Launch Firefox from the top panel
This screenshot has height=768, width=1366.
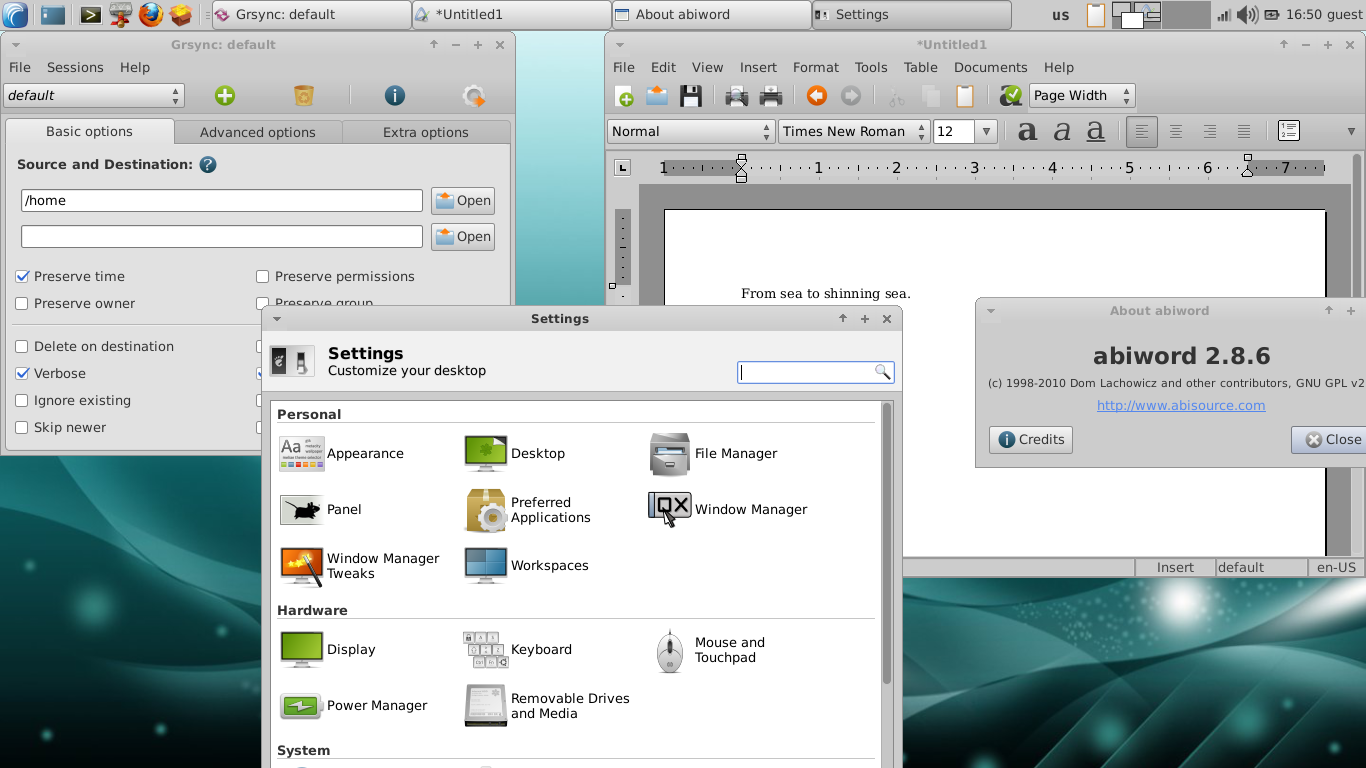151,15
